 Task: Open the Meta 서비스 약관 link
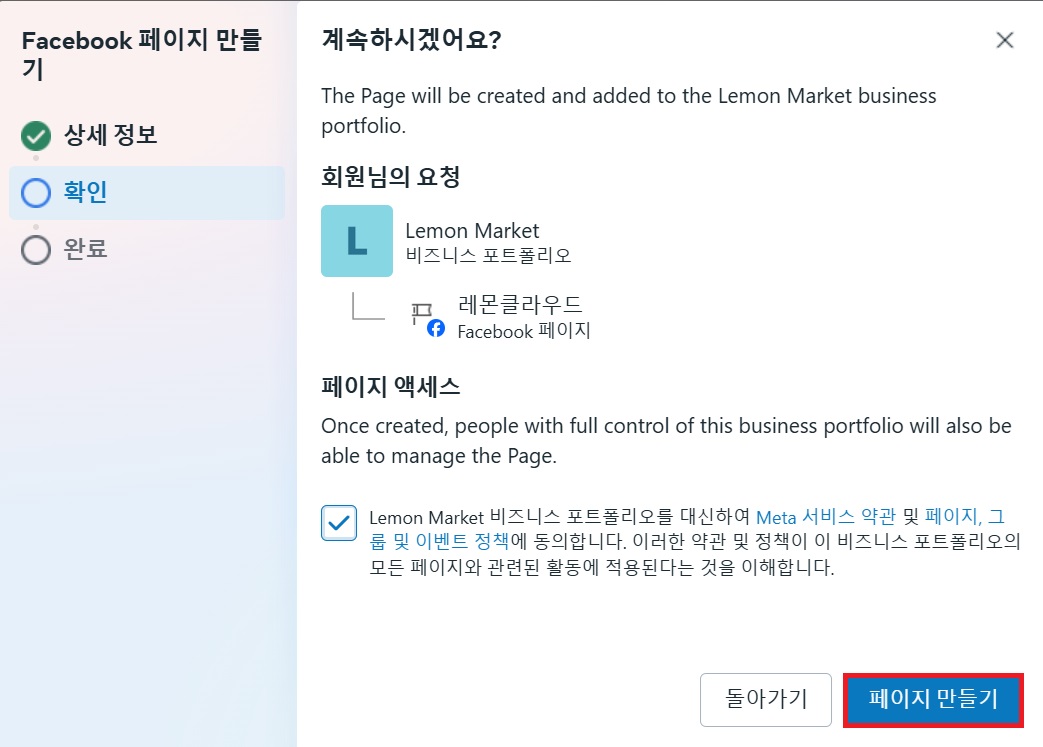click(826, 517)
